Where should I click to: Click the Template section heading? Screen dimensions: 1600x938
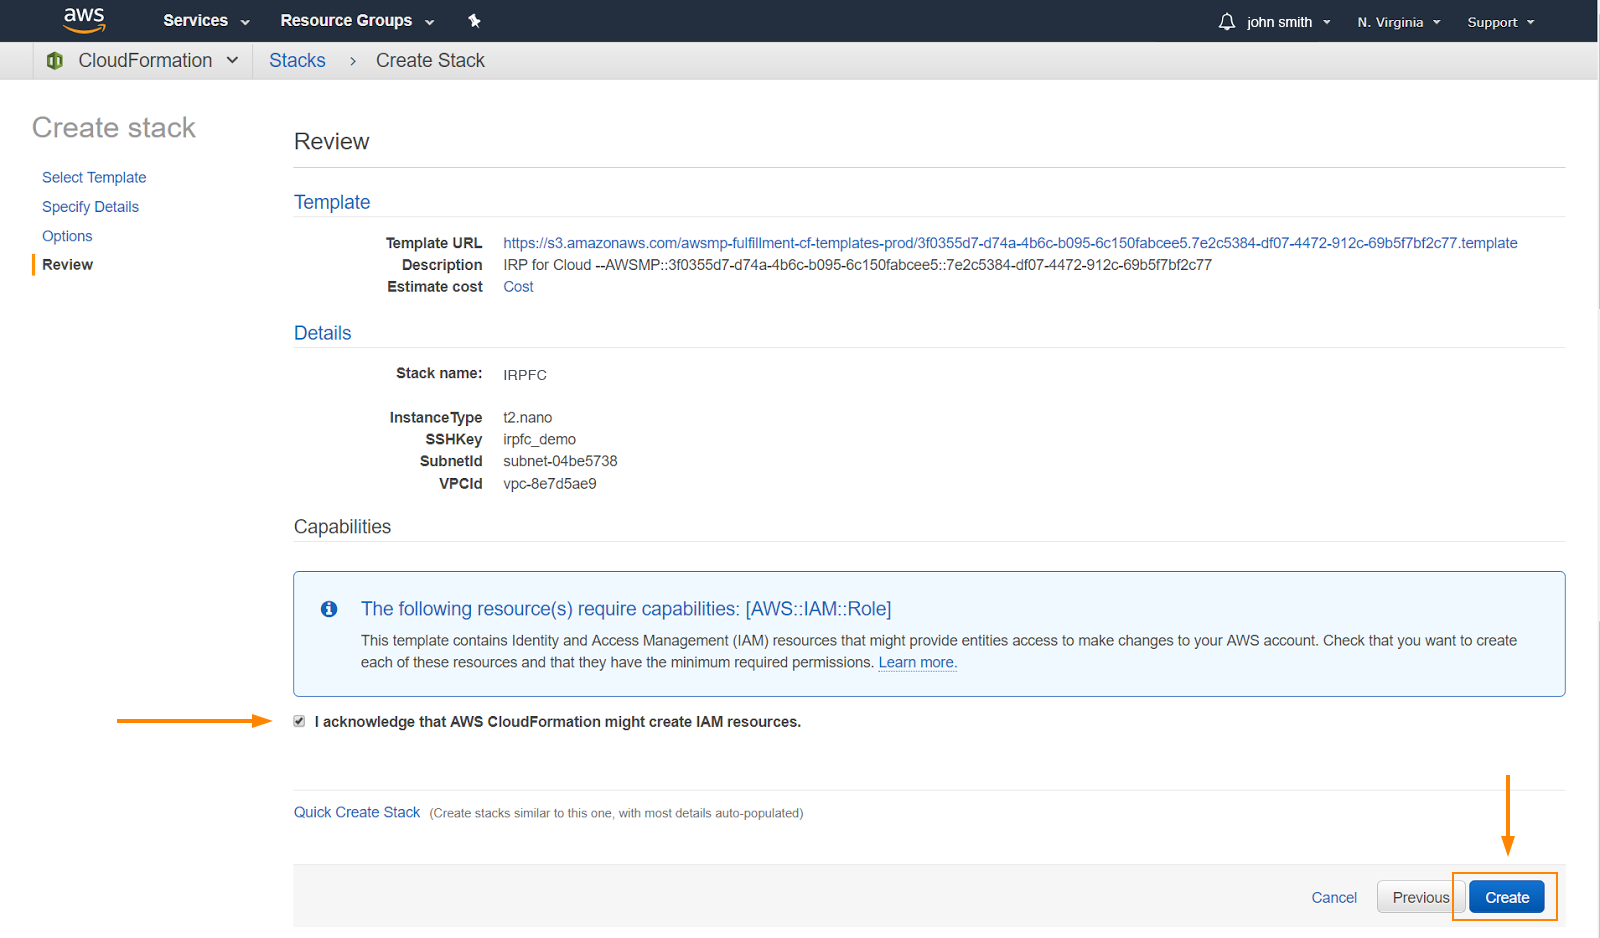[x=332, y=202]
